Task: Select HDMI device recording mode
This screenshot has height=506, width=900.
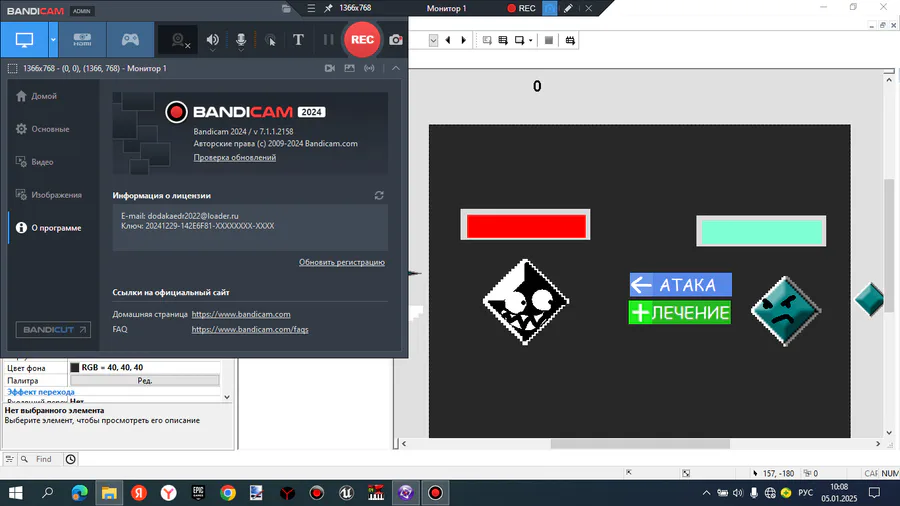Action: [x=82, y=40]
